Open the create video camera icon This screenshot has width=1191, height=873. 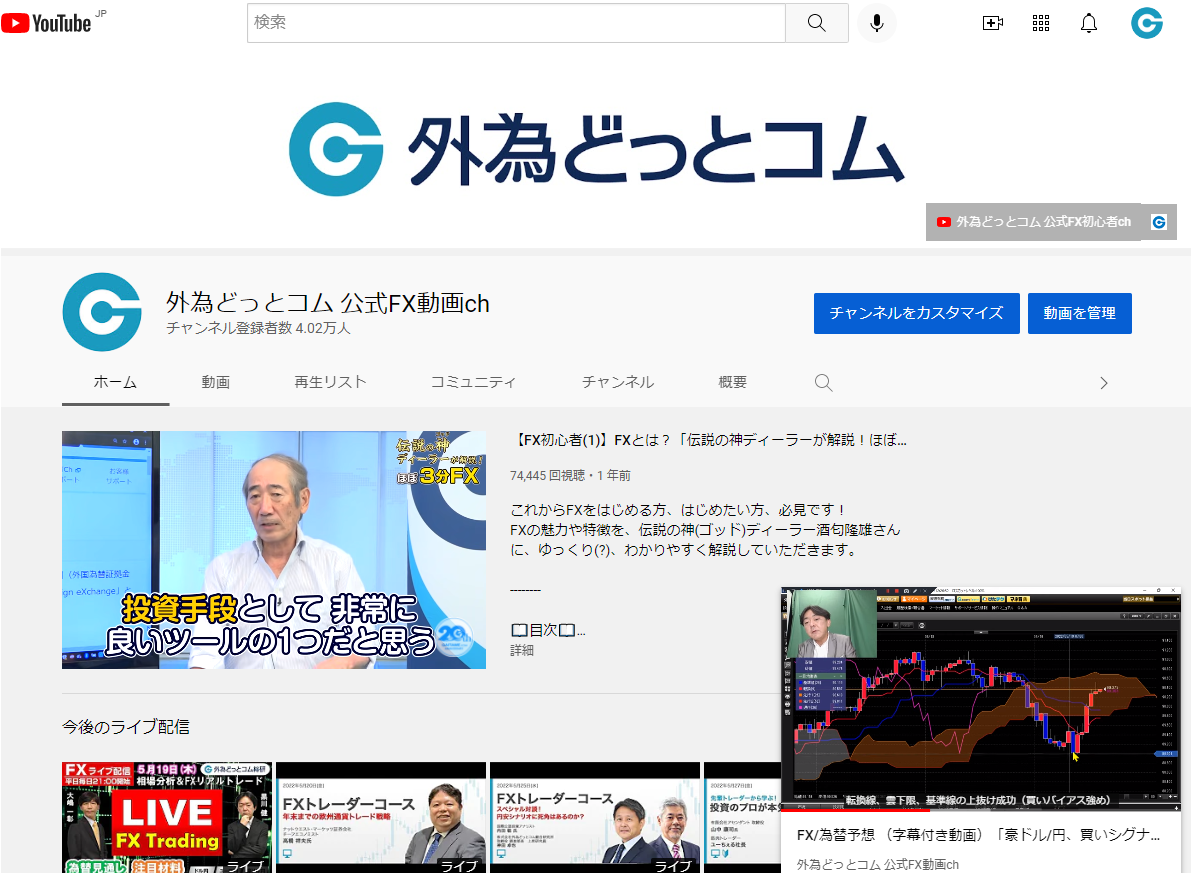pyautogui.click(x=992, y=23)
